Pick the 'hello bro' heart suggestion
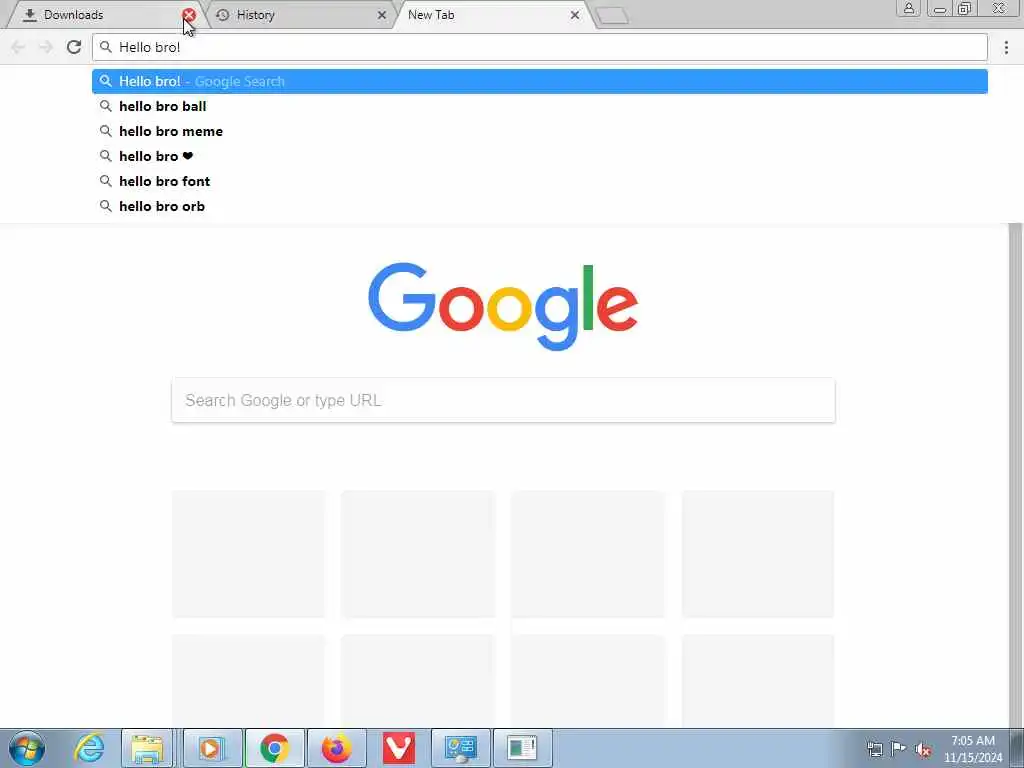 (x=539, y=156)
